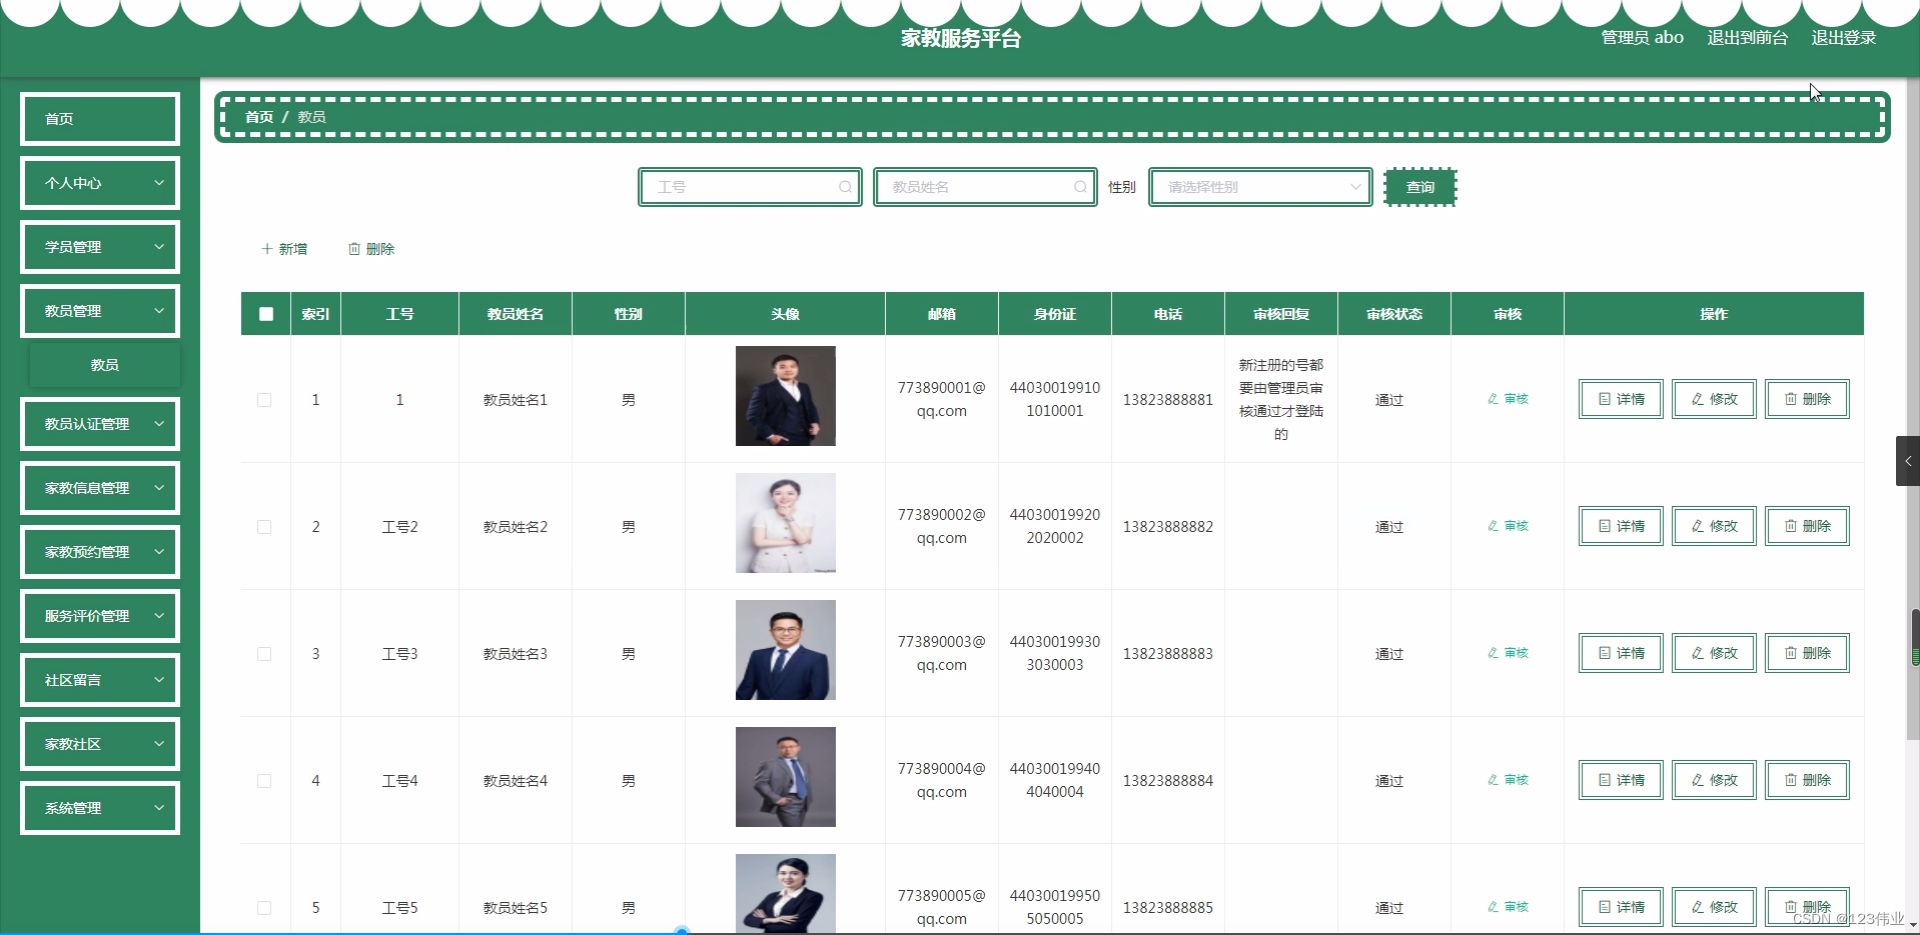Select 首页 in the sidebar menu
Viewport: 1920px width, 935px height.
(x=99, y=118)
